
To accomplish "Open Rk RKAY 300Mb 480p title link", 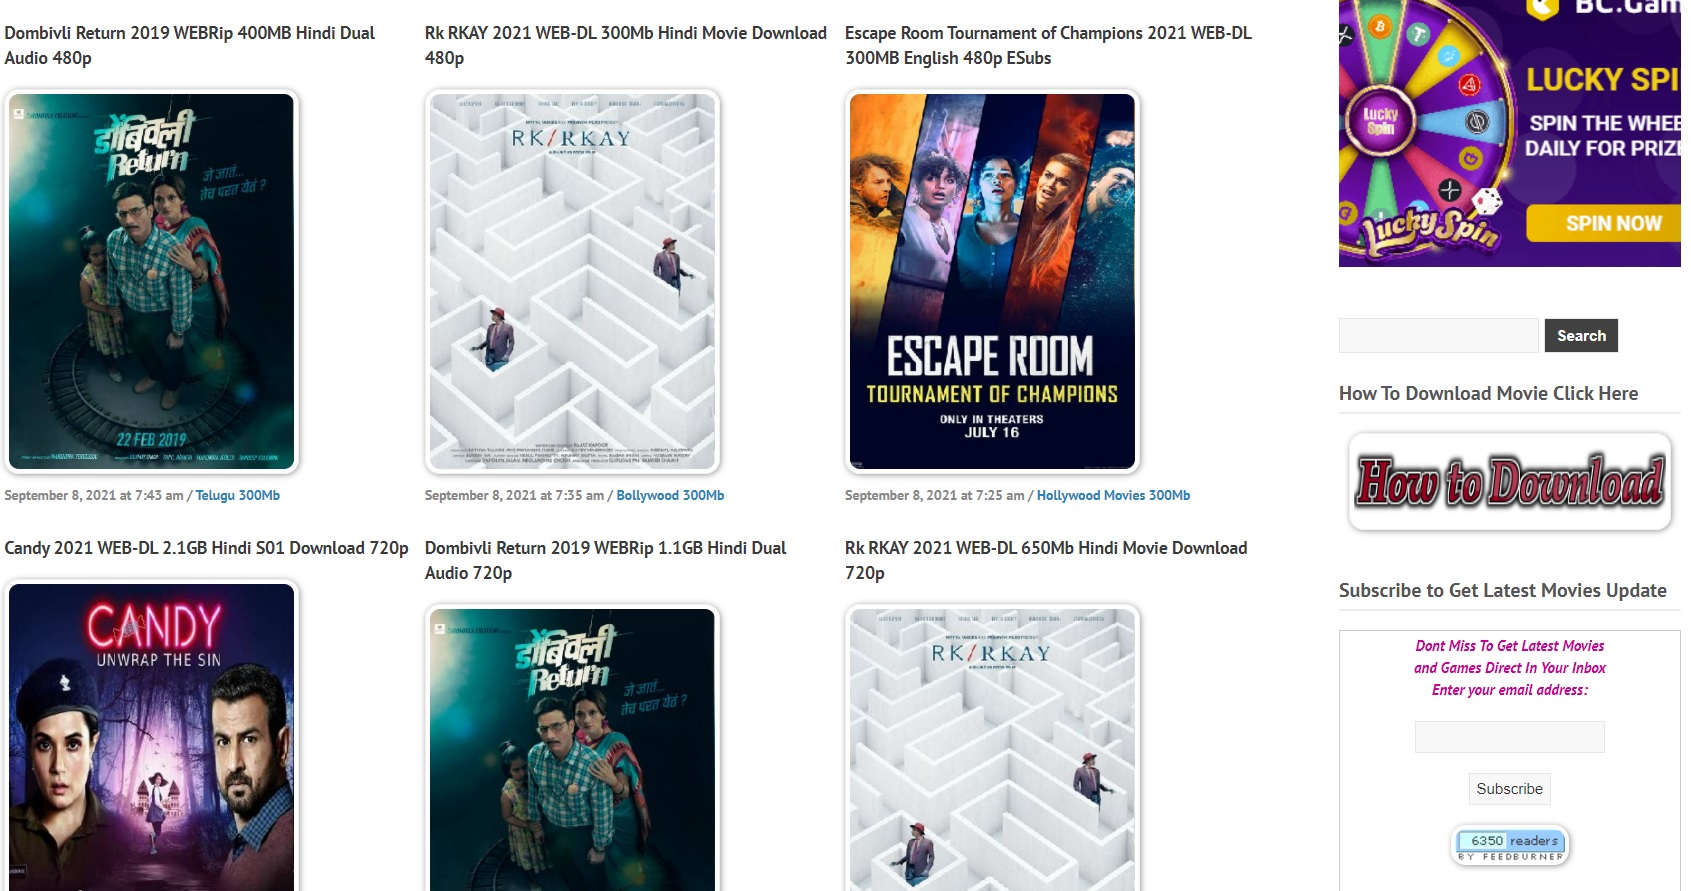I will pyautogui.click(x=625, y=45).
